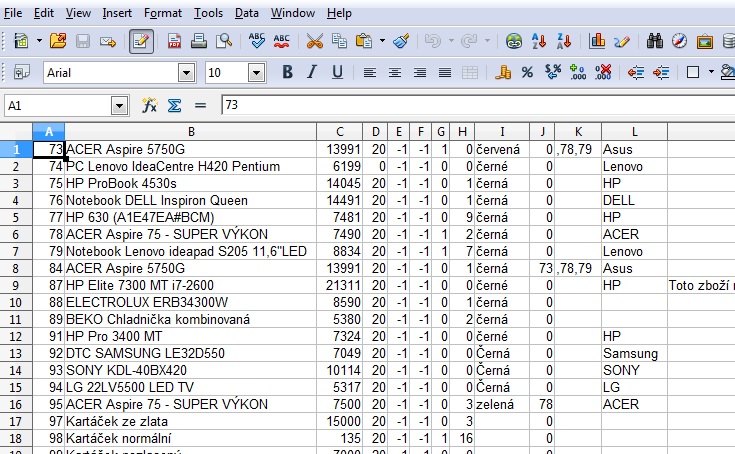Toggle Edit File mode icon
The height and width of the screenshot is (454, 735).
[141, 41]
